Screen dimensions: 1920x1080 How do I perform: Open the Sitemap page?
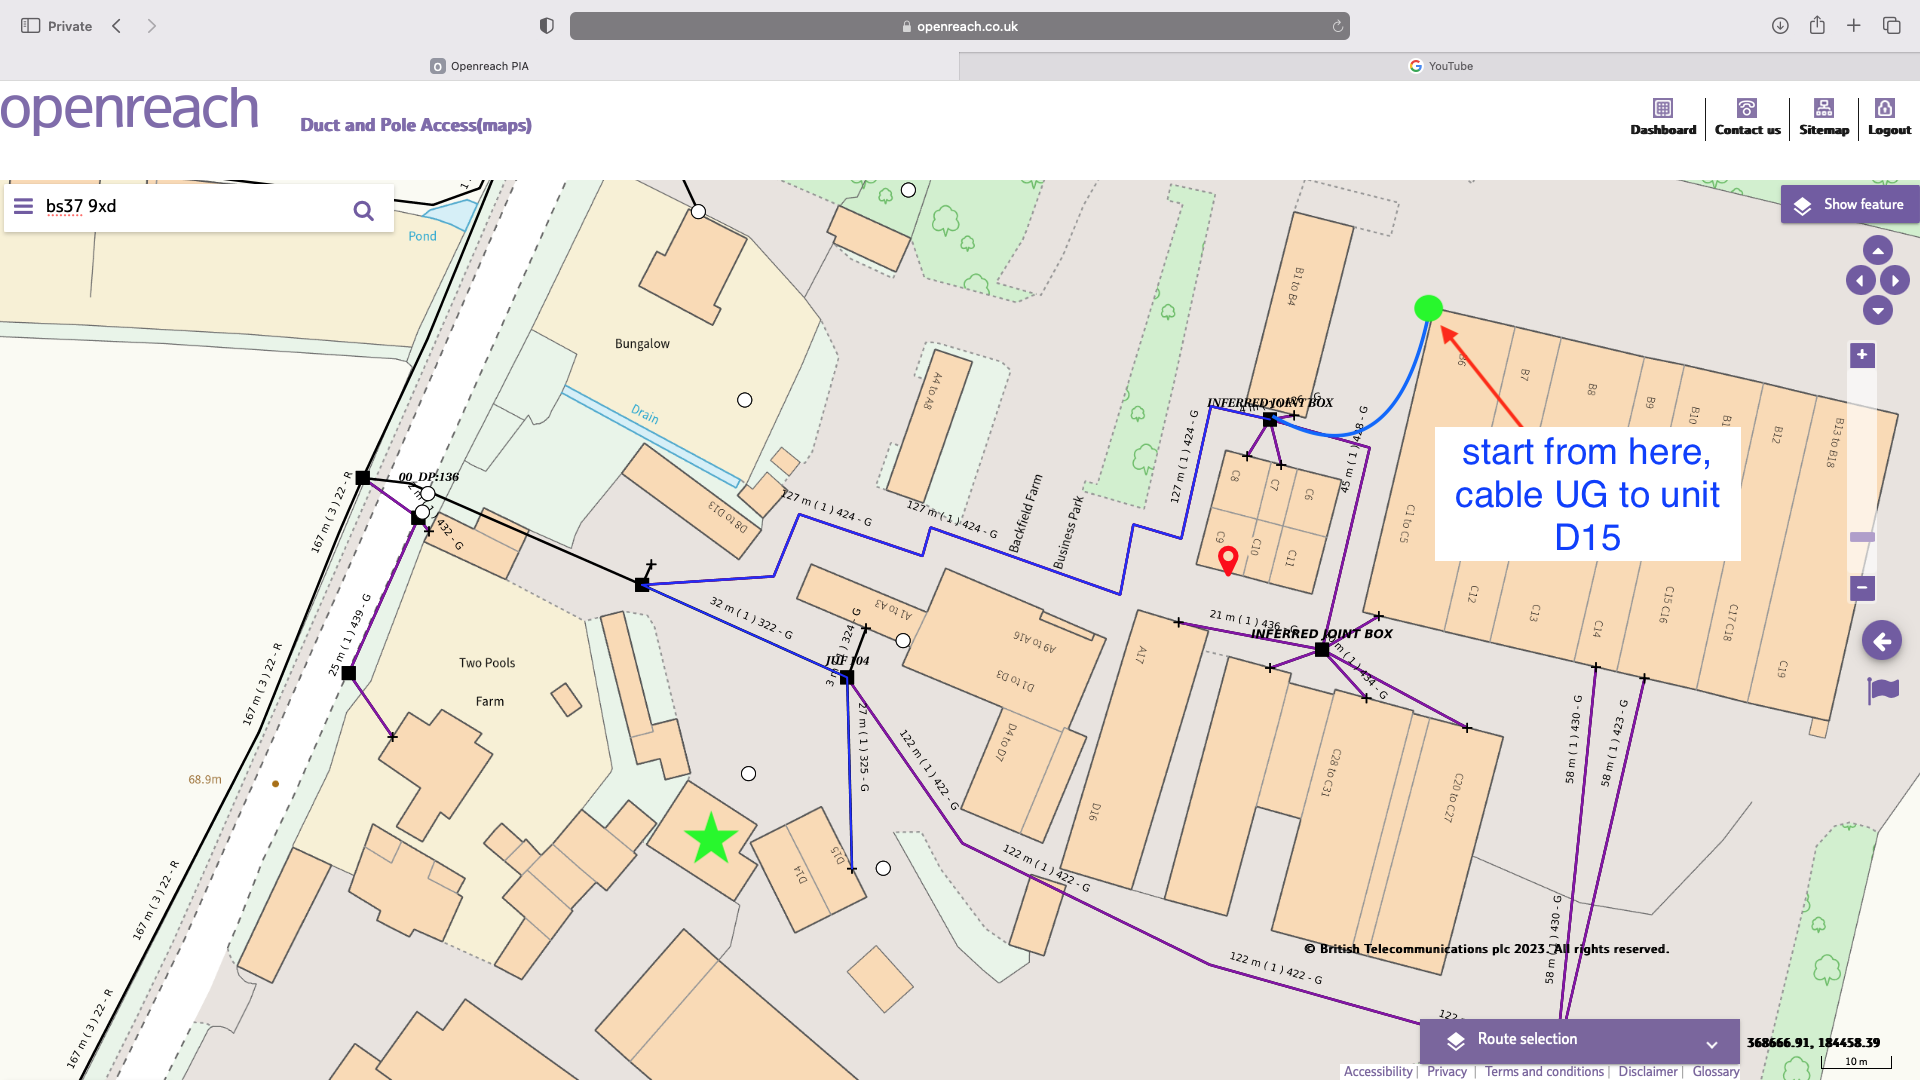1823,117
